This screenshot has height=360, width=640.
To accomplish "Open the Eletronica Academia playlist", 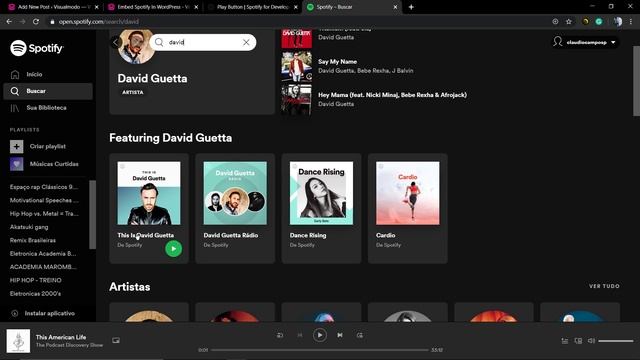I will pos(43,253).
